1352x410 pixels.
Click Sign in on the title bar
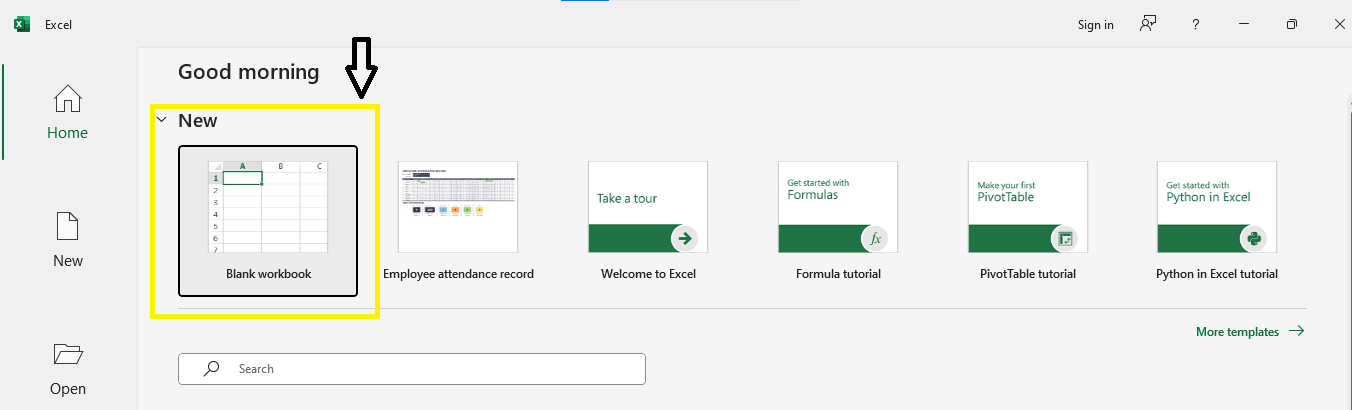[1095, 25]
